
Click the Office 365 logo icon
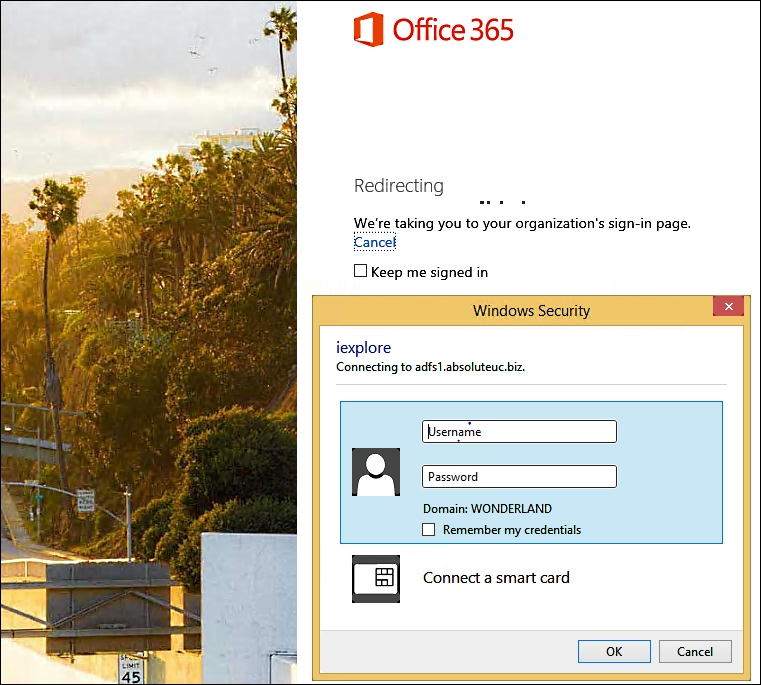coord(368,30)
